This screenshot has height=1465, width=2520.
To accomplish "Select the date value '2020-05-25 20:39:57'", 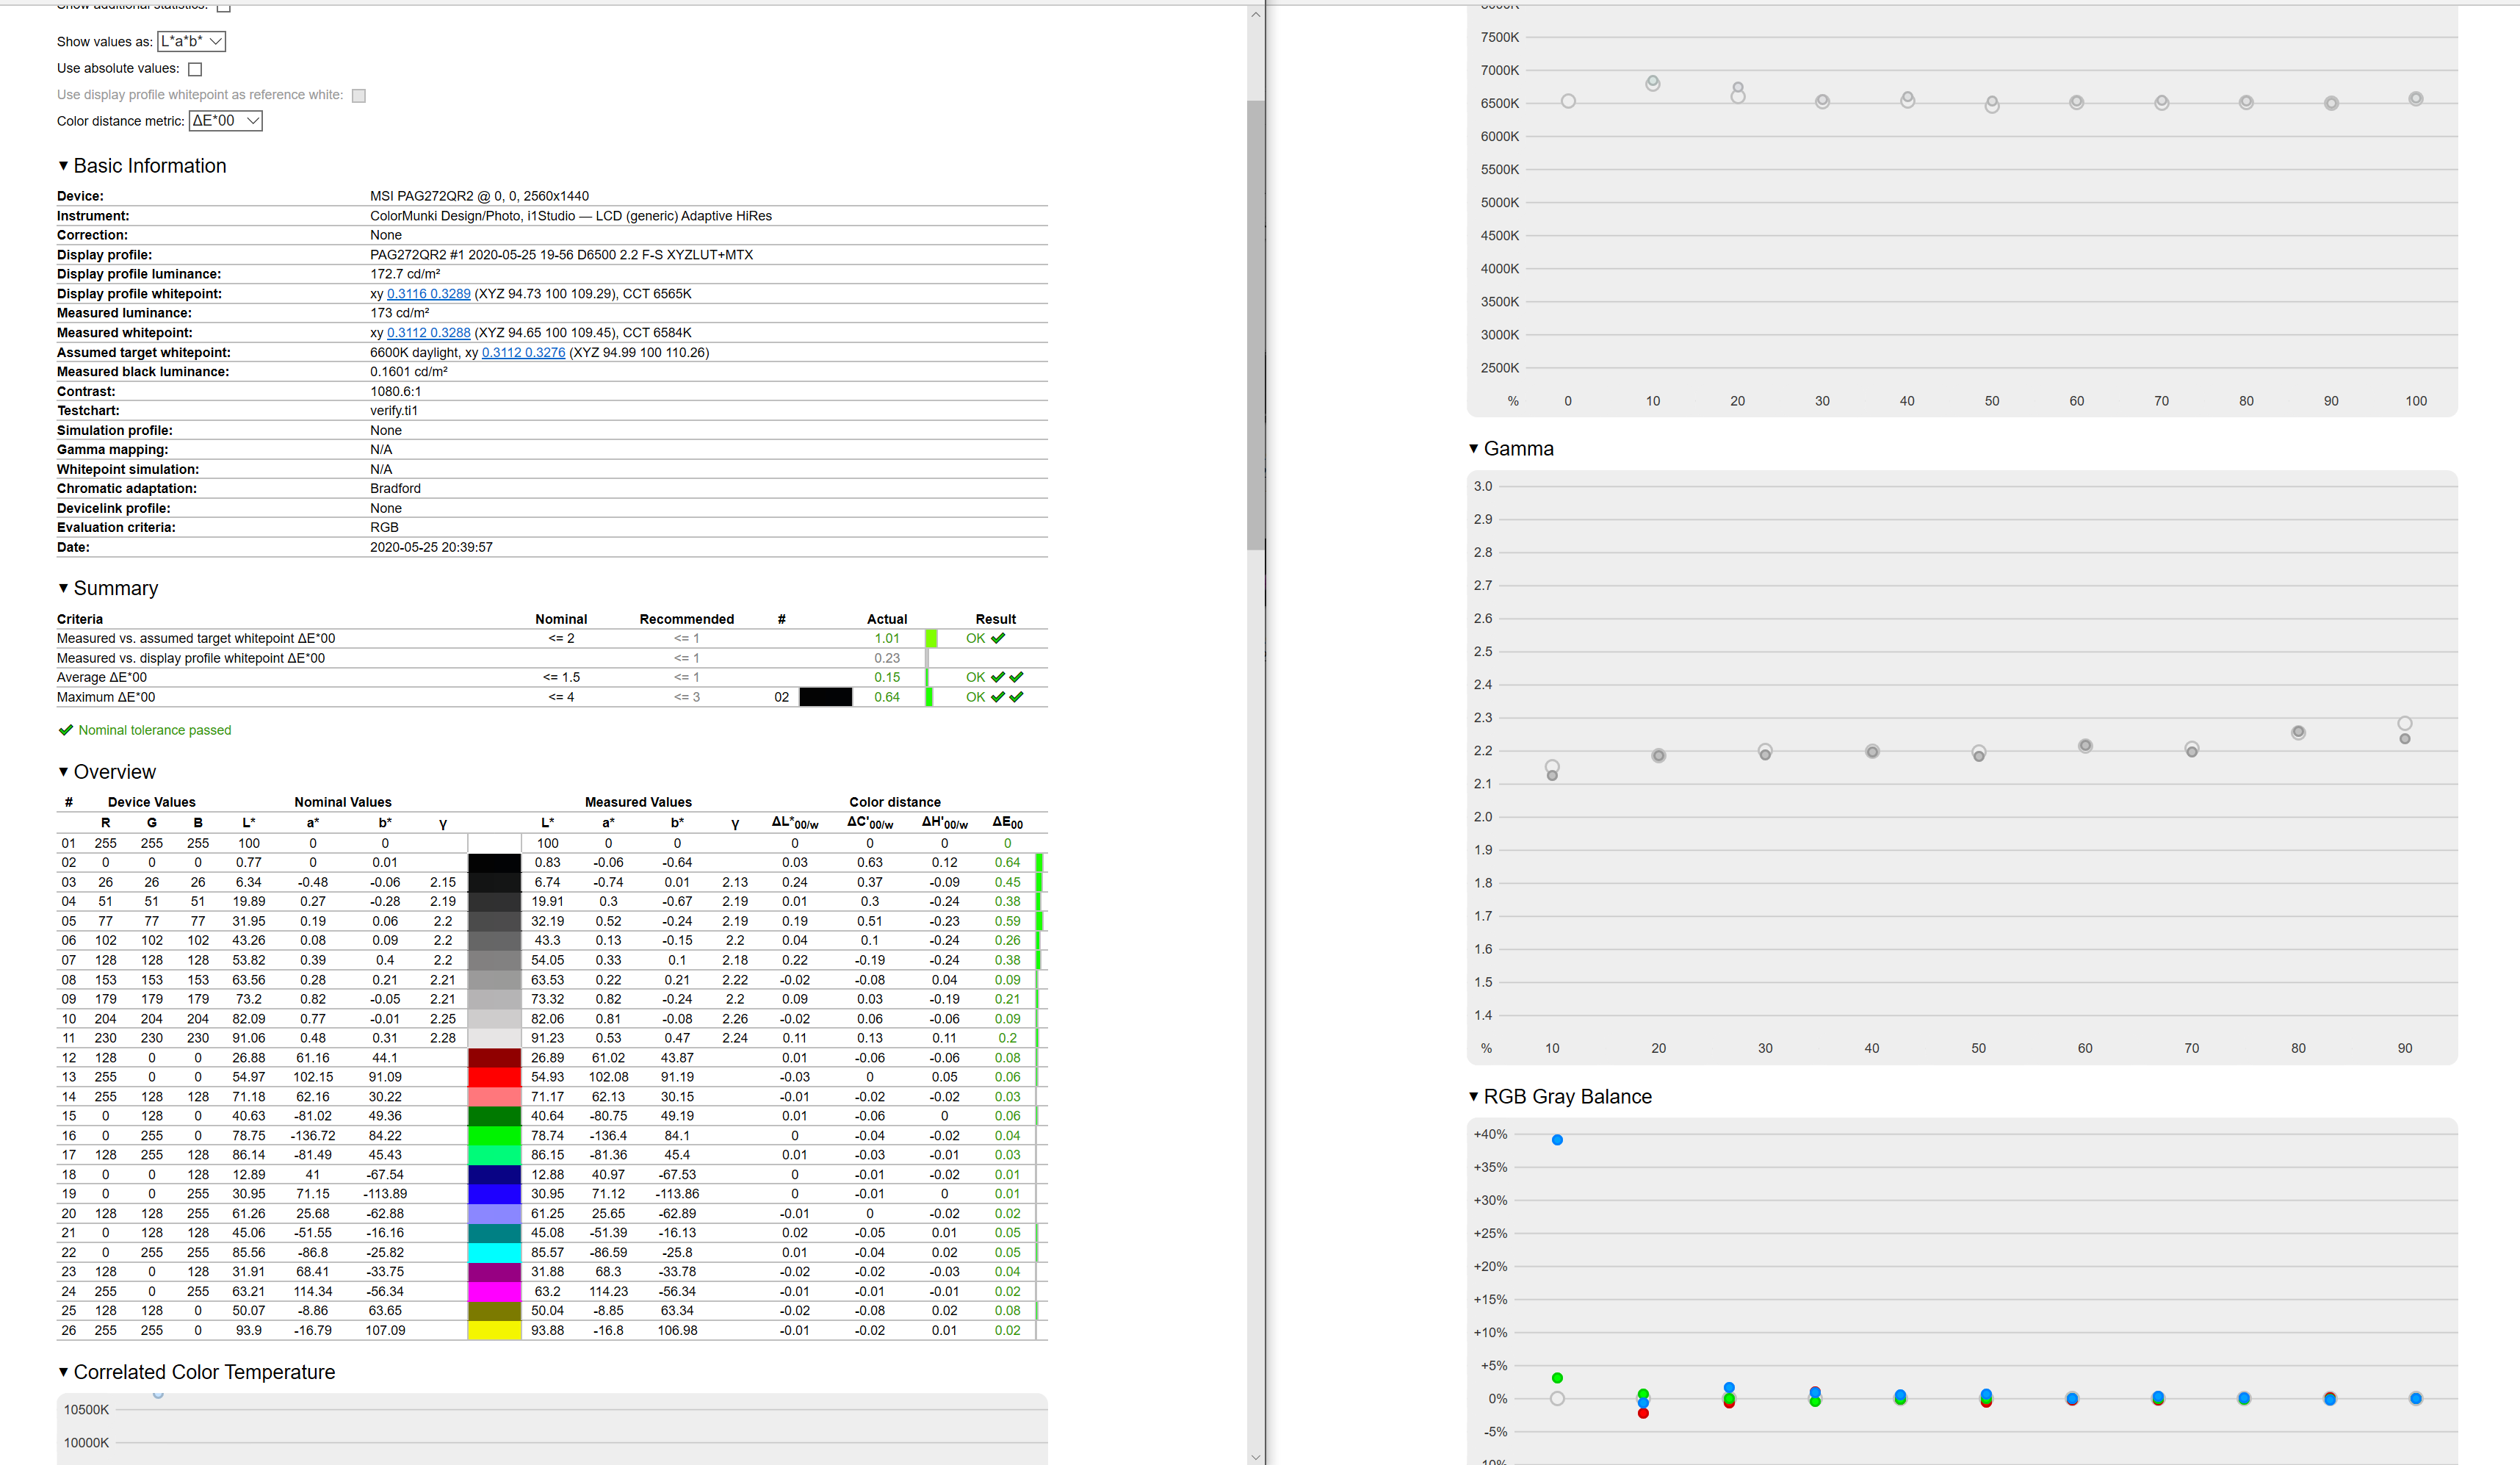I will point(431,548).
